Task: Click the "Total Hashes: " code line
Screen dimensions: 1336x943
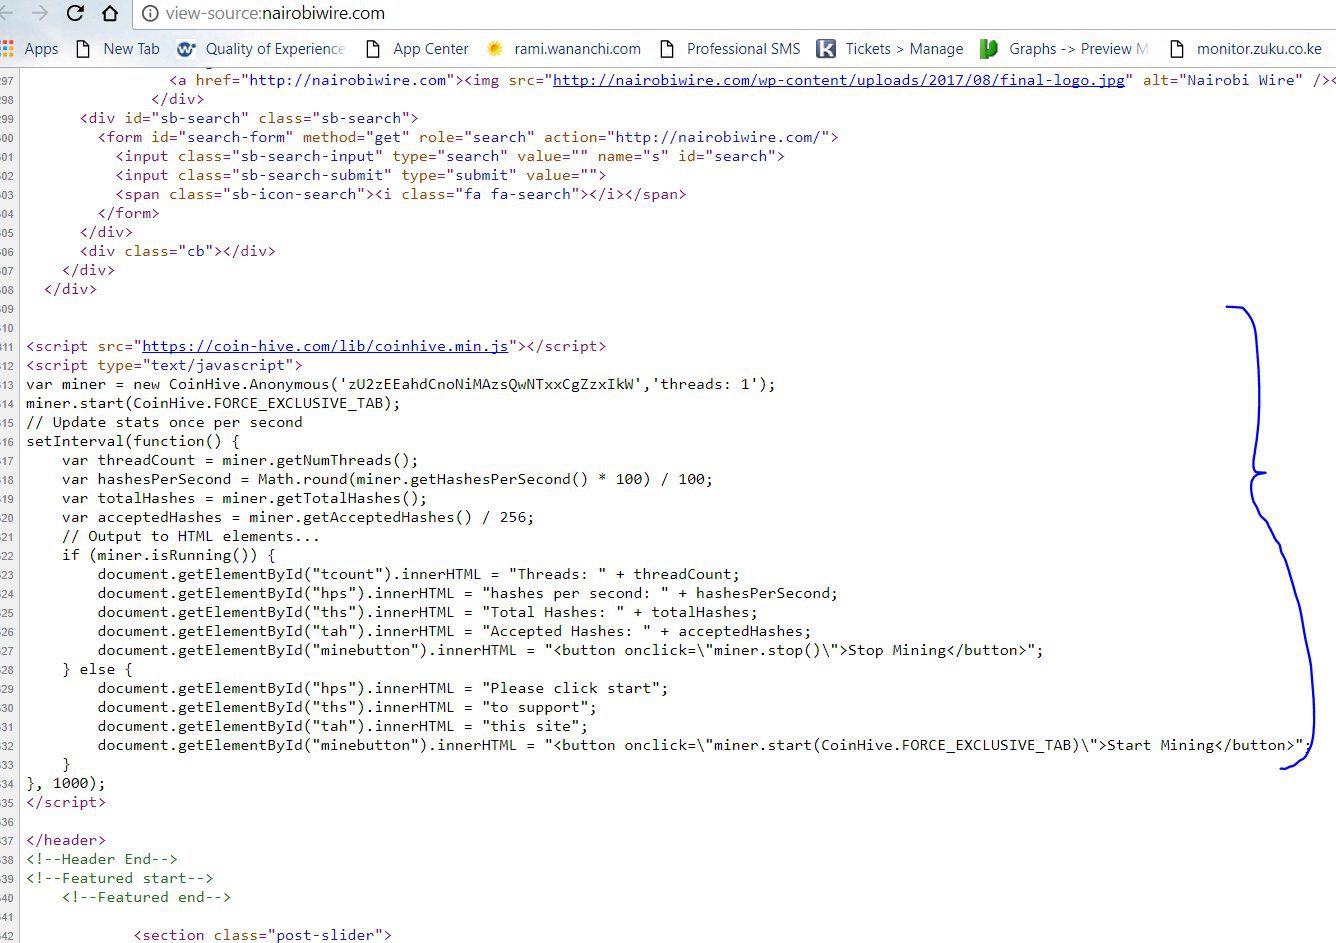Action: coord(428,612)
